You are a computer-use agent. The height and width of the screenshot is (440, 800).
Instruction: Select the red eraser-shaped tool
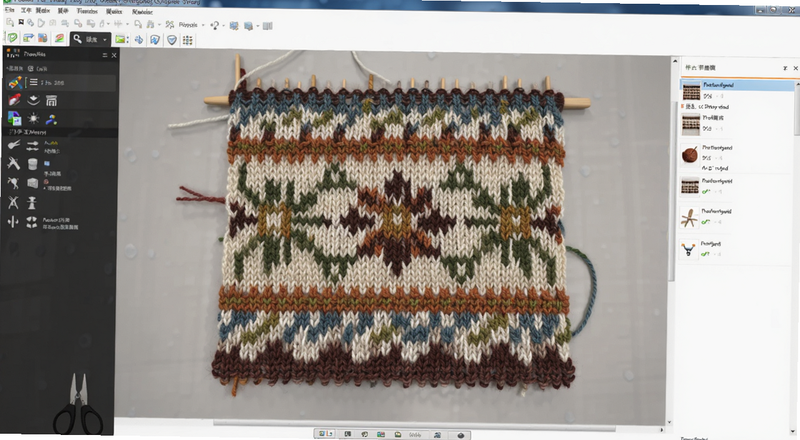(14, 100)
